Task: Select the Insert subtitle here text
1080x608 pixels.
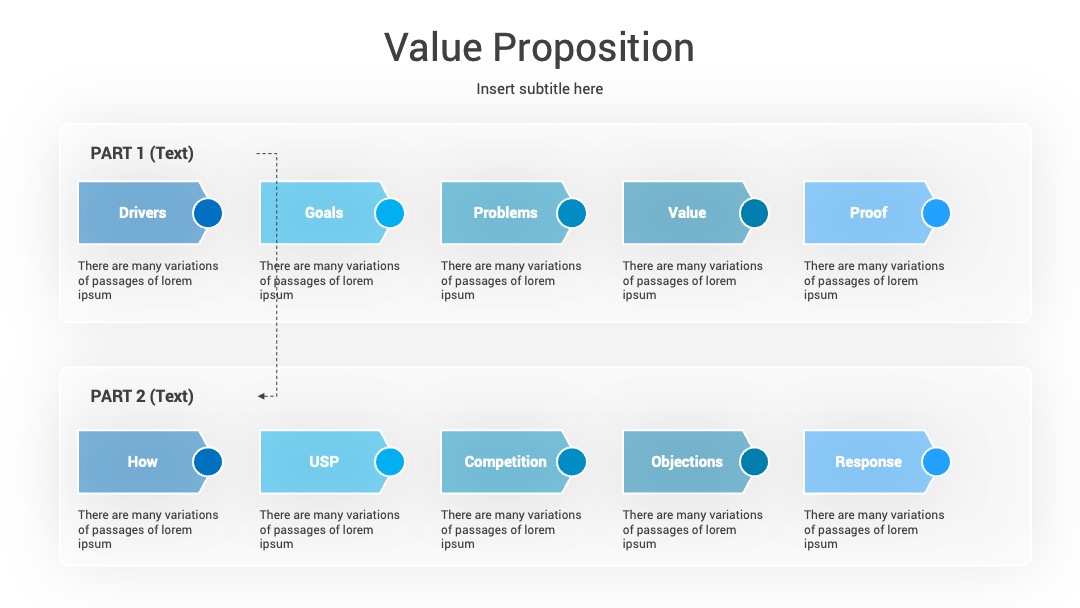Action: click(x=539, y=89)
